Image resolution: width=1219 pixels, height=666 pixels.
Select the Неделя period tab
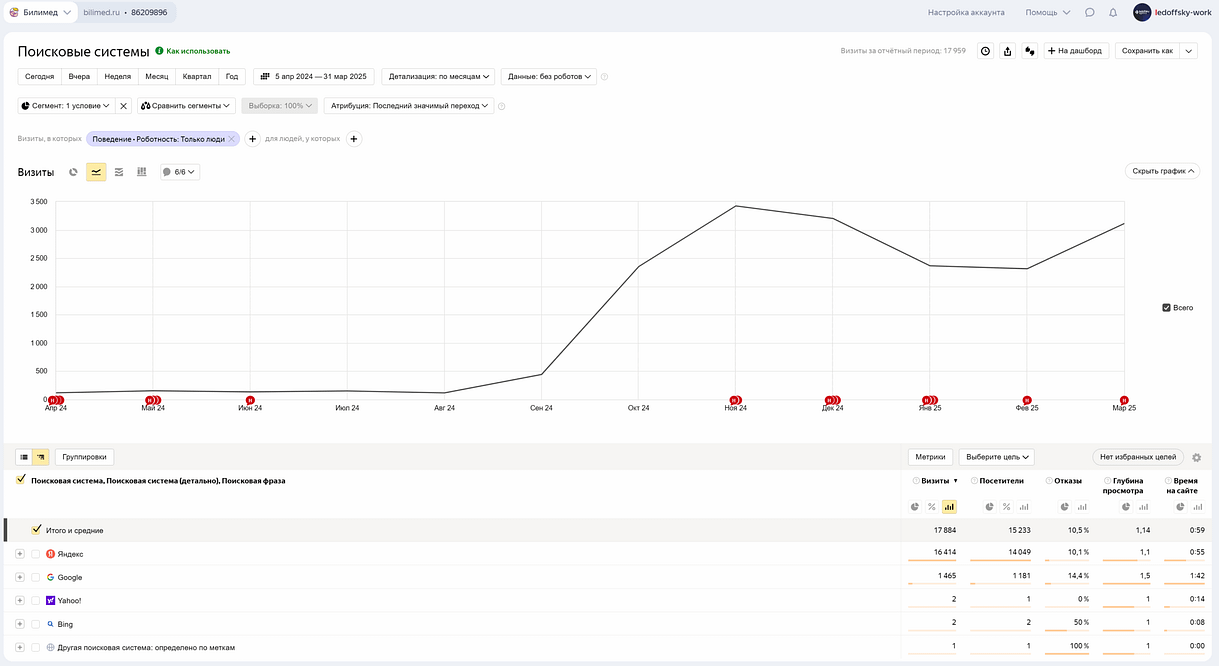[x=117, y=76]
